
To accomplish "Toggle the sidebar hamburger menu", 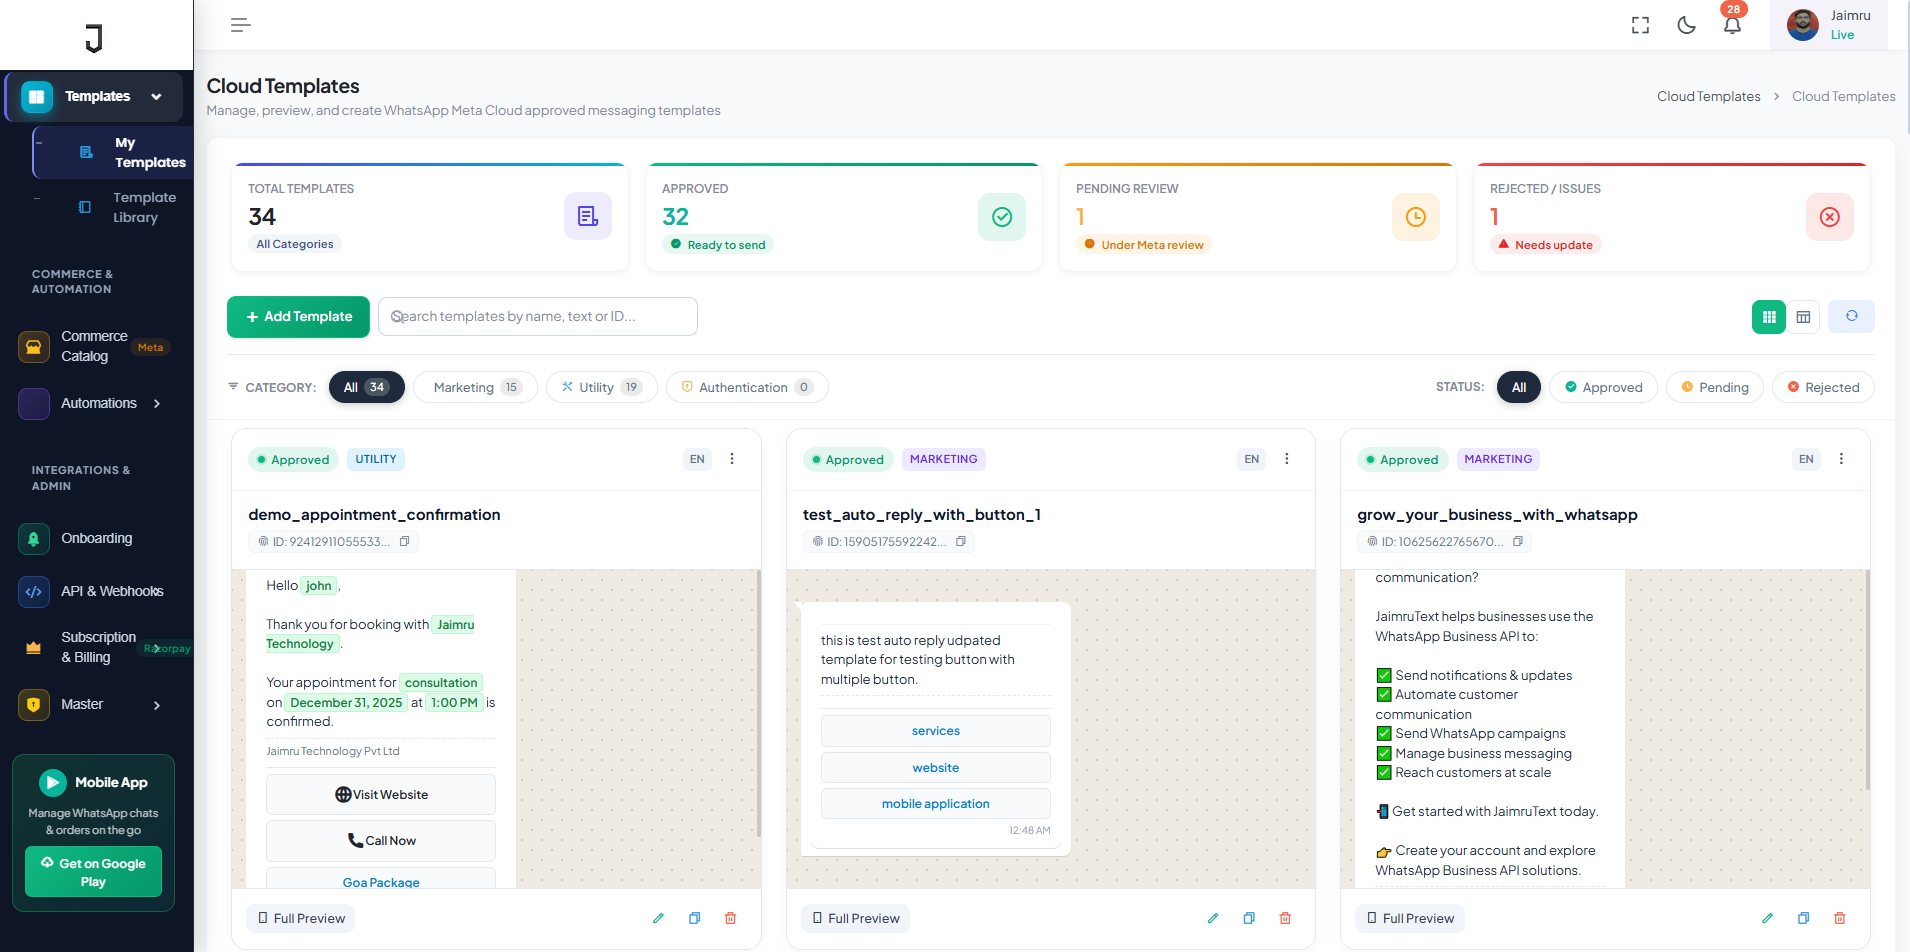I will click(240, 25).
